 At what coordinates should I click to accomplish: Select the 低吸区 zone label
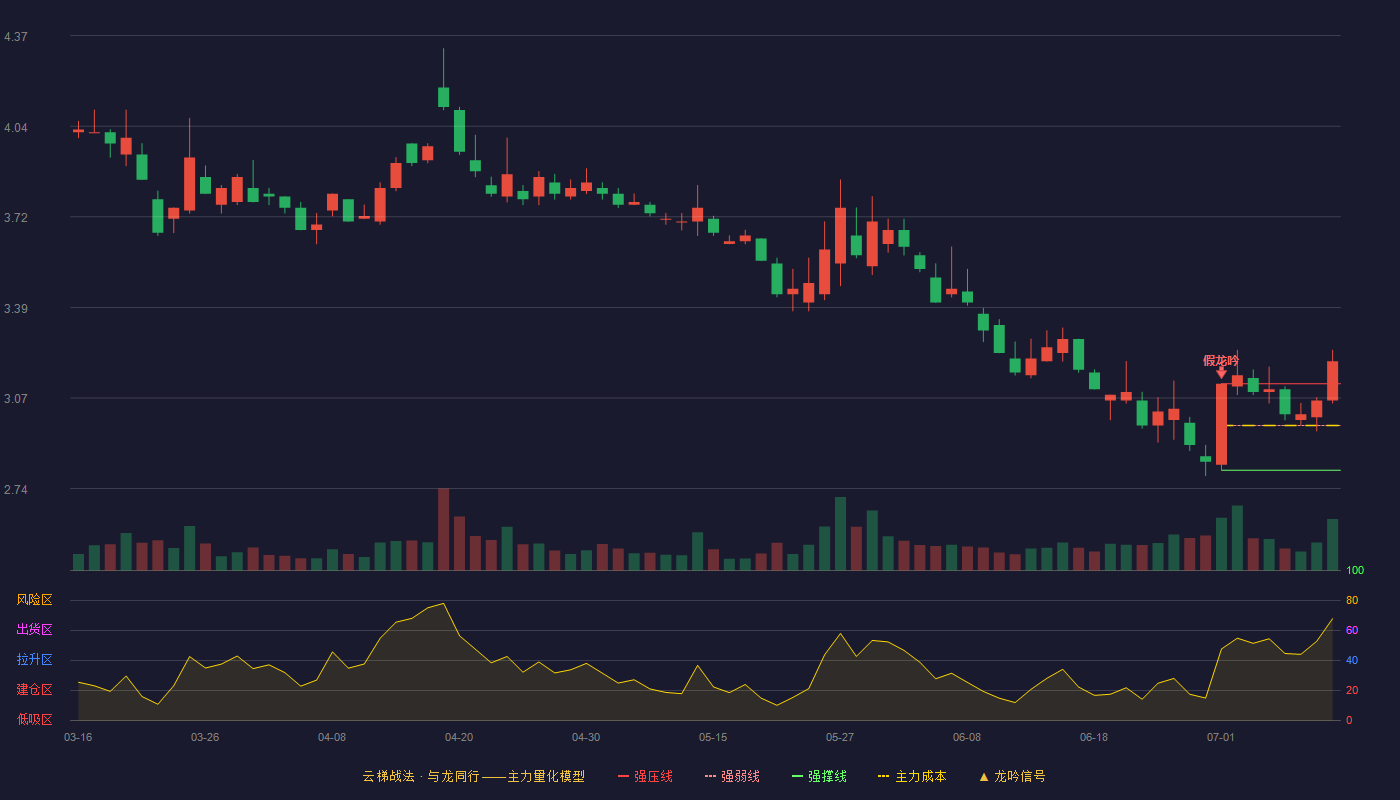(35, 719)
